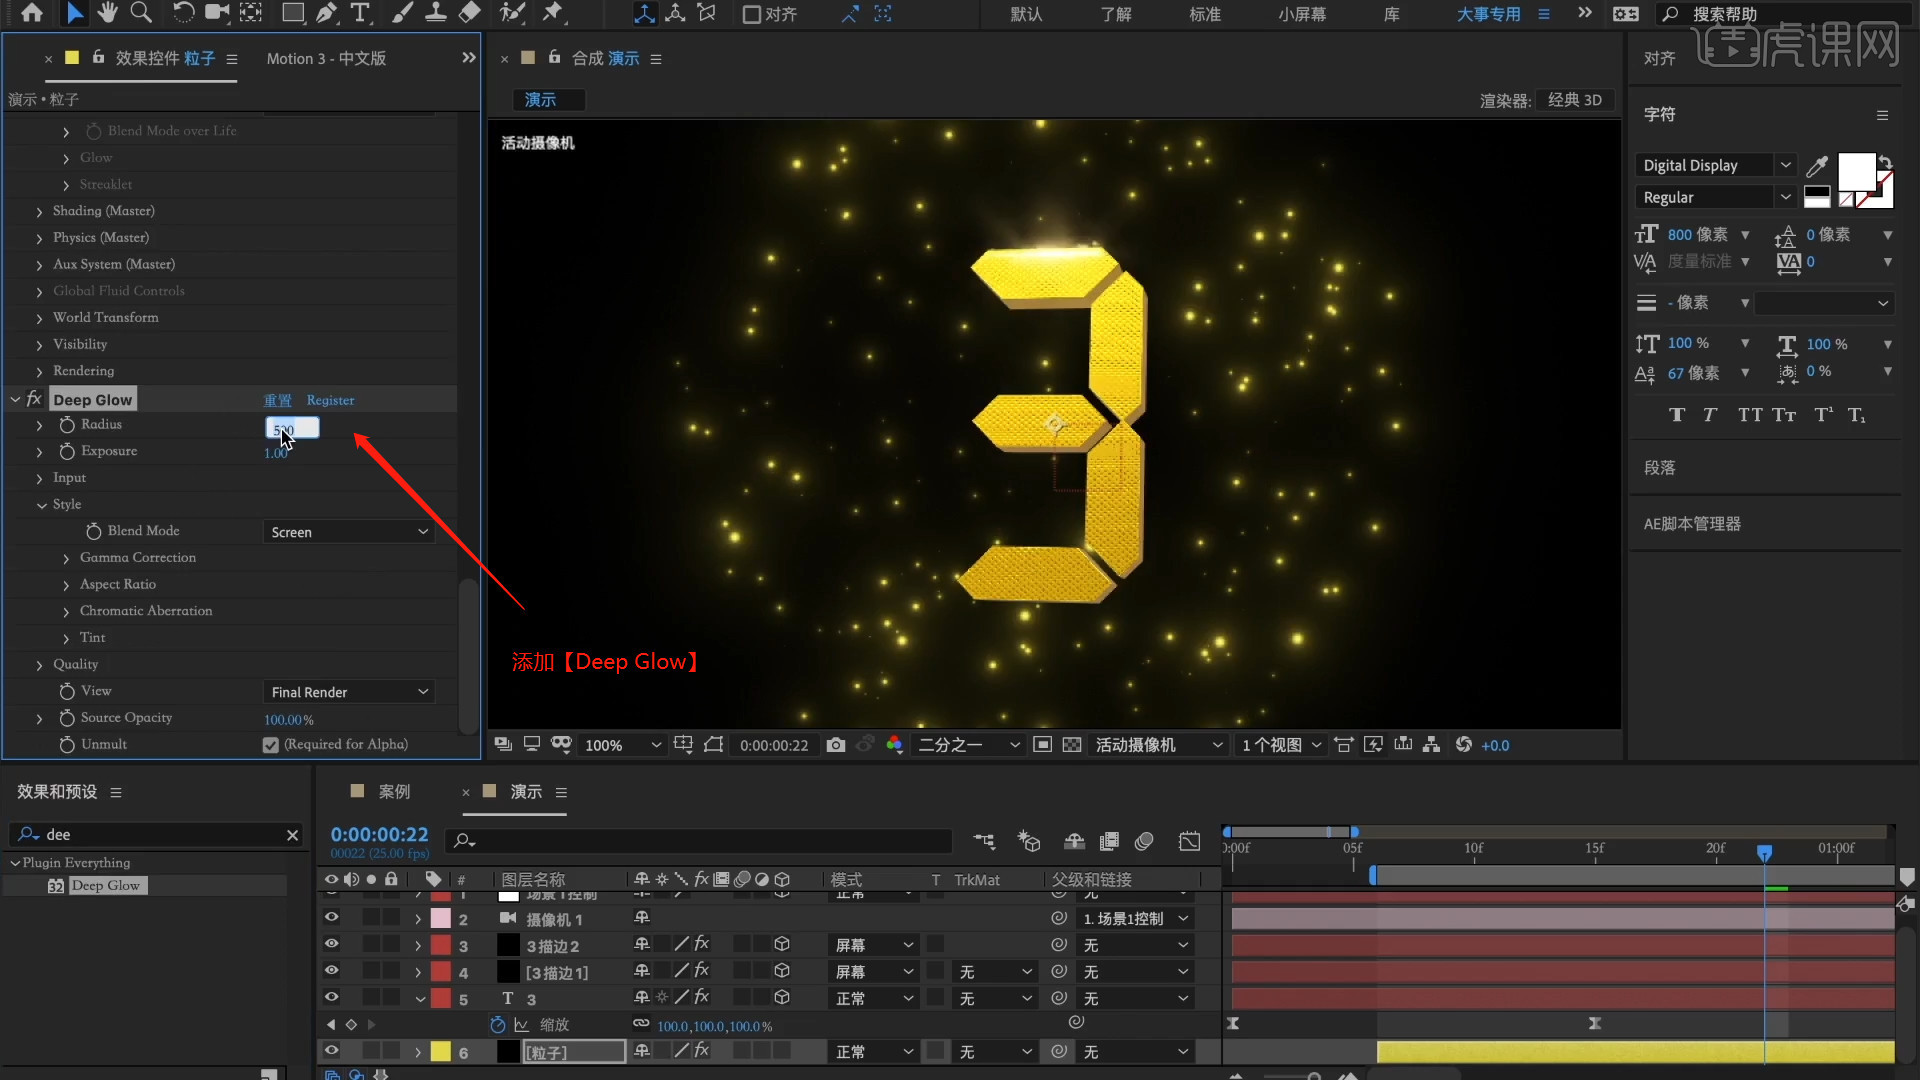Click the Radius value input field
Image resolution: width=1920 pixels, height=1080 pixels.
point(292,428)
